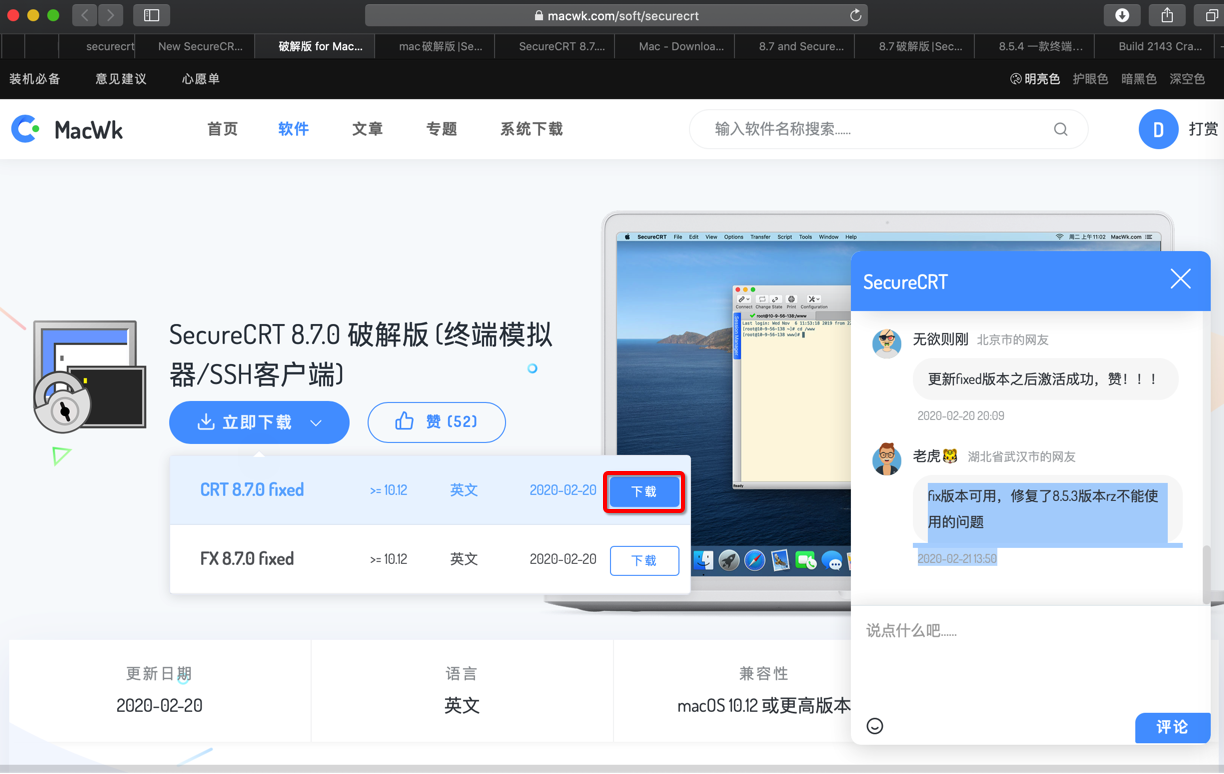Click the 'CRT 8.7.0 fixed' row title
The image size is (1224, 774).
[x=252, y=490]
